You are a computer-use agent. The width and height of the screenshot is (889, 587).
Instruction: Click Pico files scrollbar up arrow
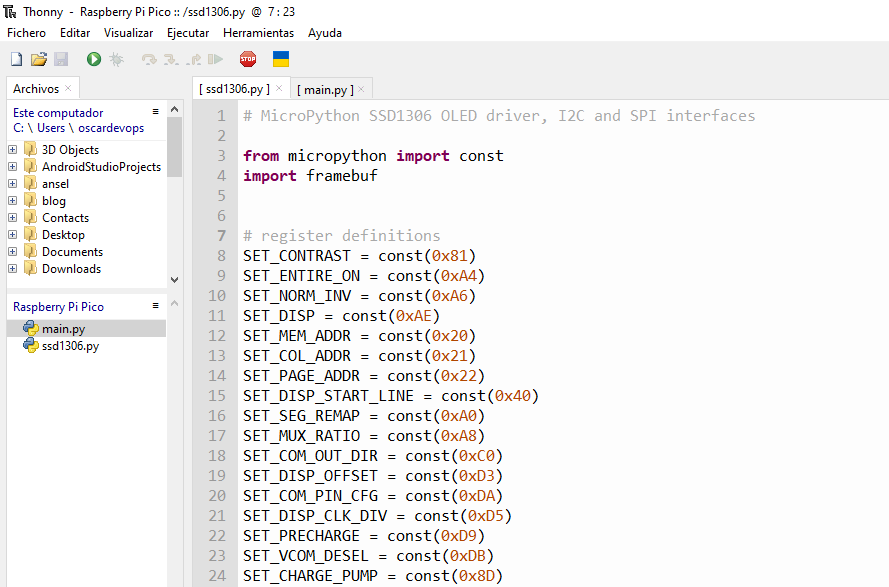[175, 303]
